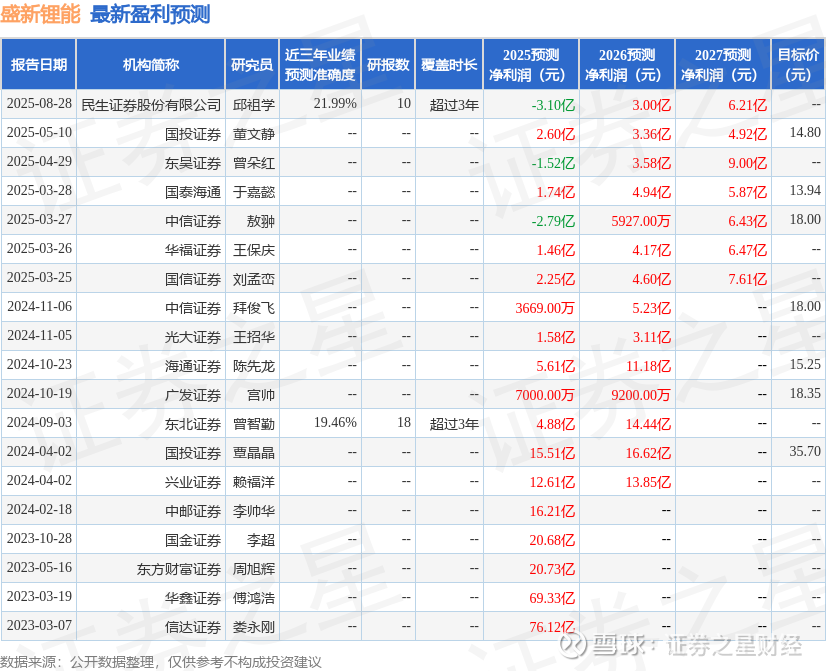Click 2026 profit value 5927.00万
The width and height of the screenshot is (826, 671).
point(641,221)
